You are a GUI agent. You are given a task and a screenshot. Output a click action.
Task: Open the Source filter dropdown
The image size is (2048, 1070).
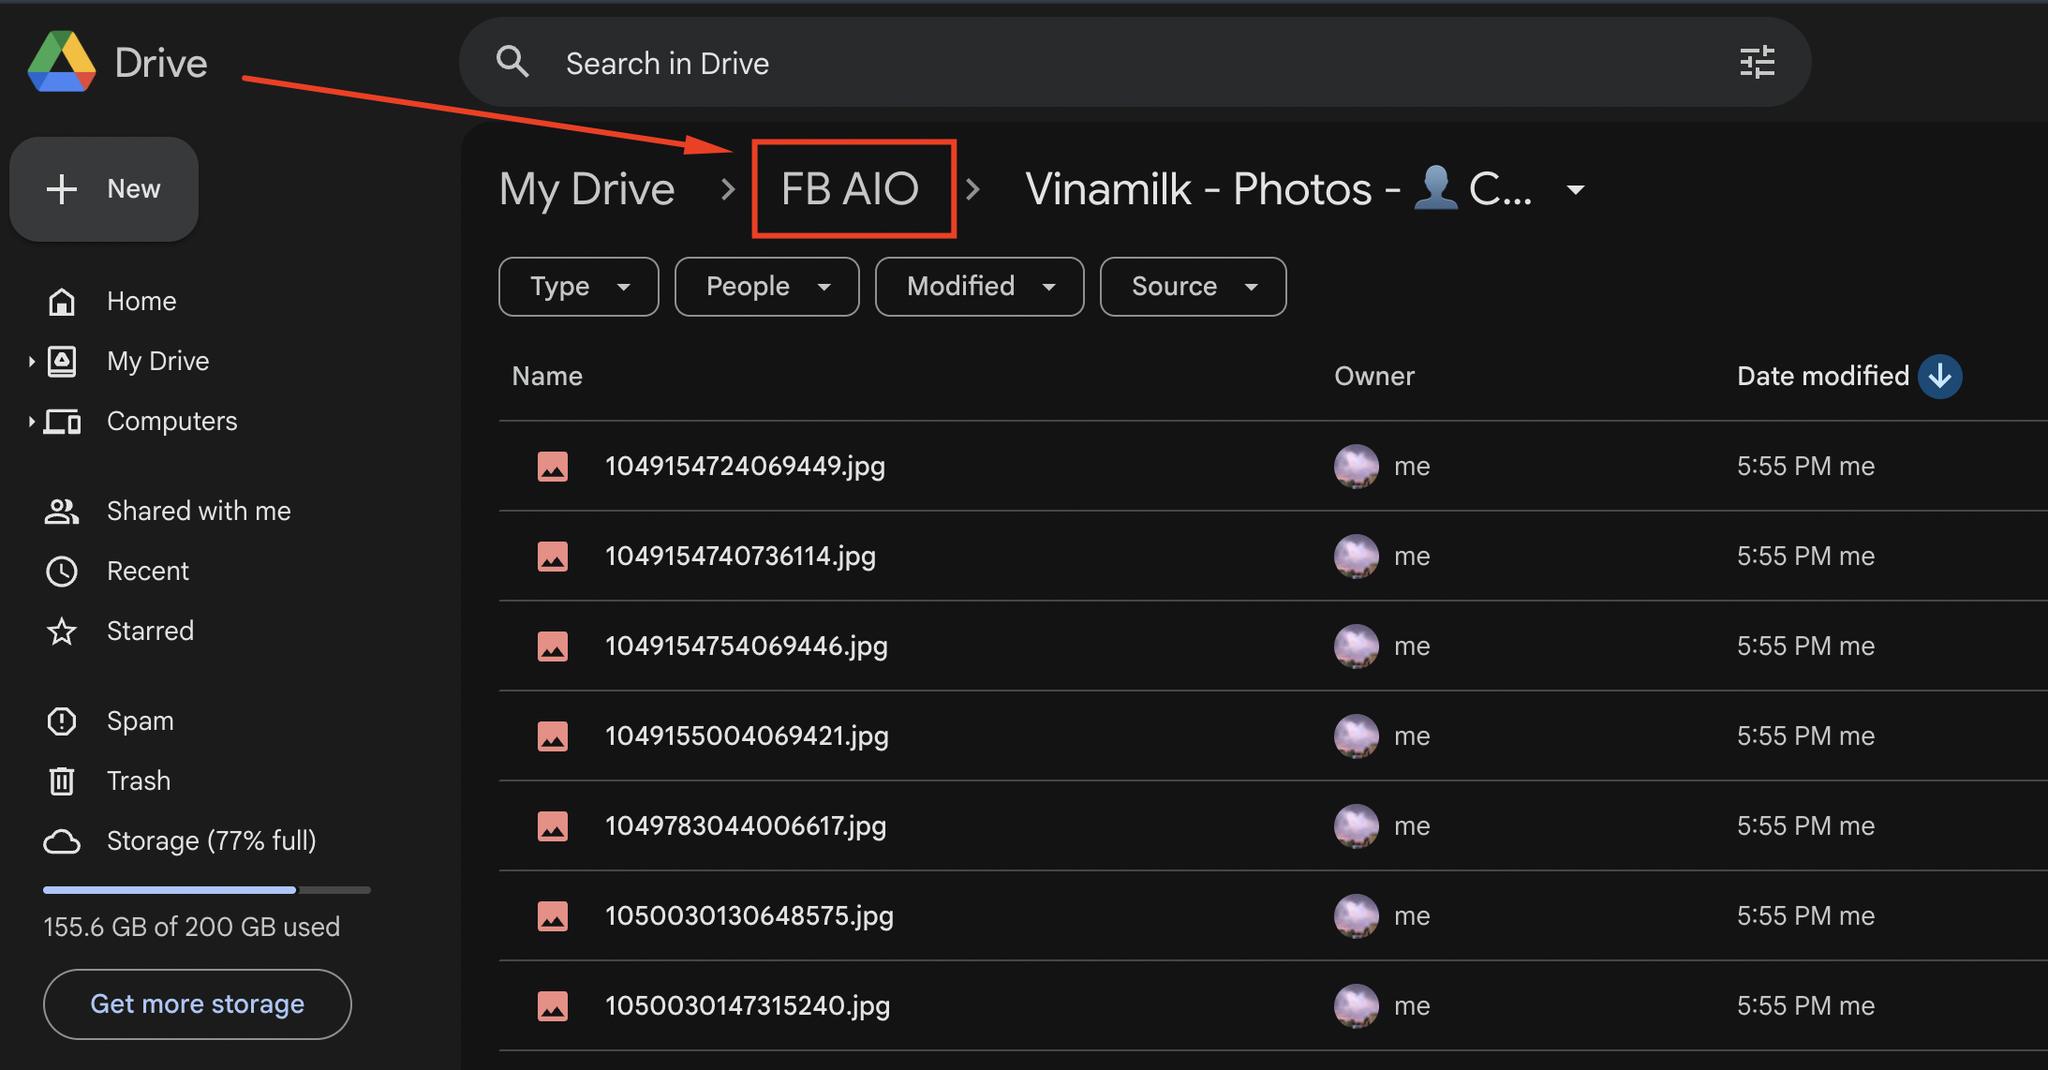[x=1193, y=286]
